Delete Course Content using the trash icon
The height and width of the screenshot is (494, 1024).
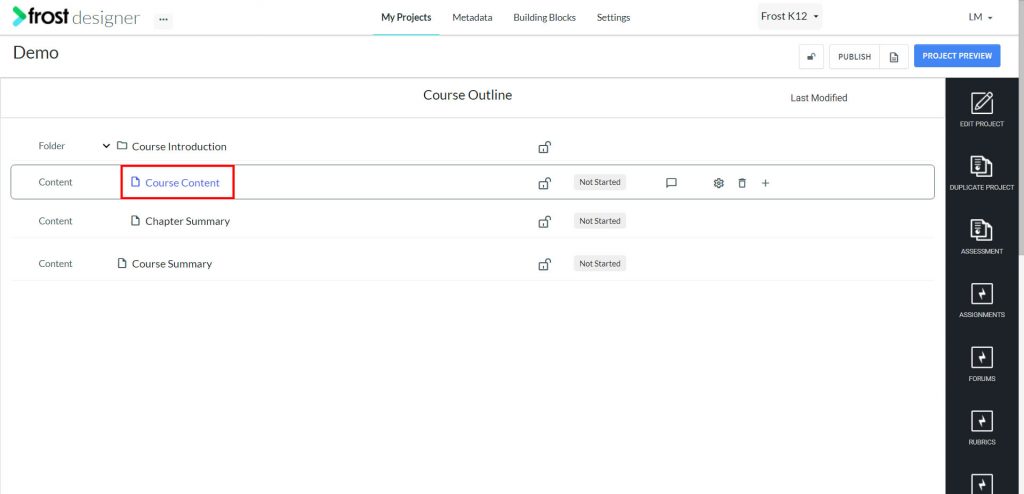pyautogui.click(x=742, y=183)
